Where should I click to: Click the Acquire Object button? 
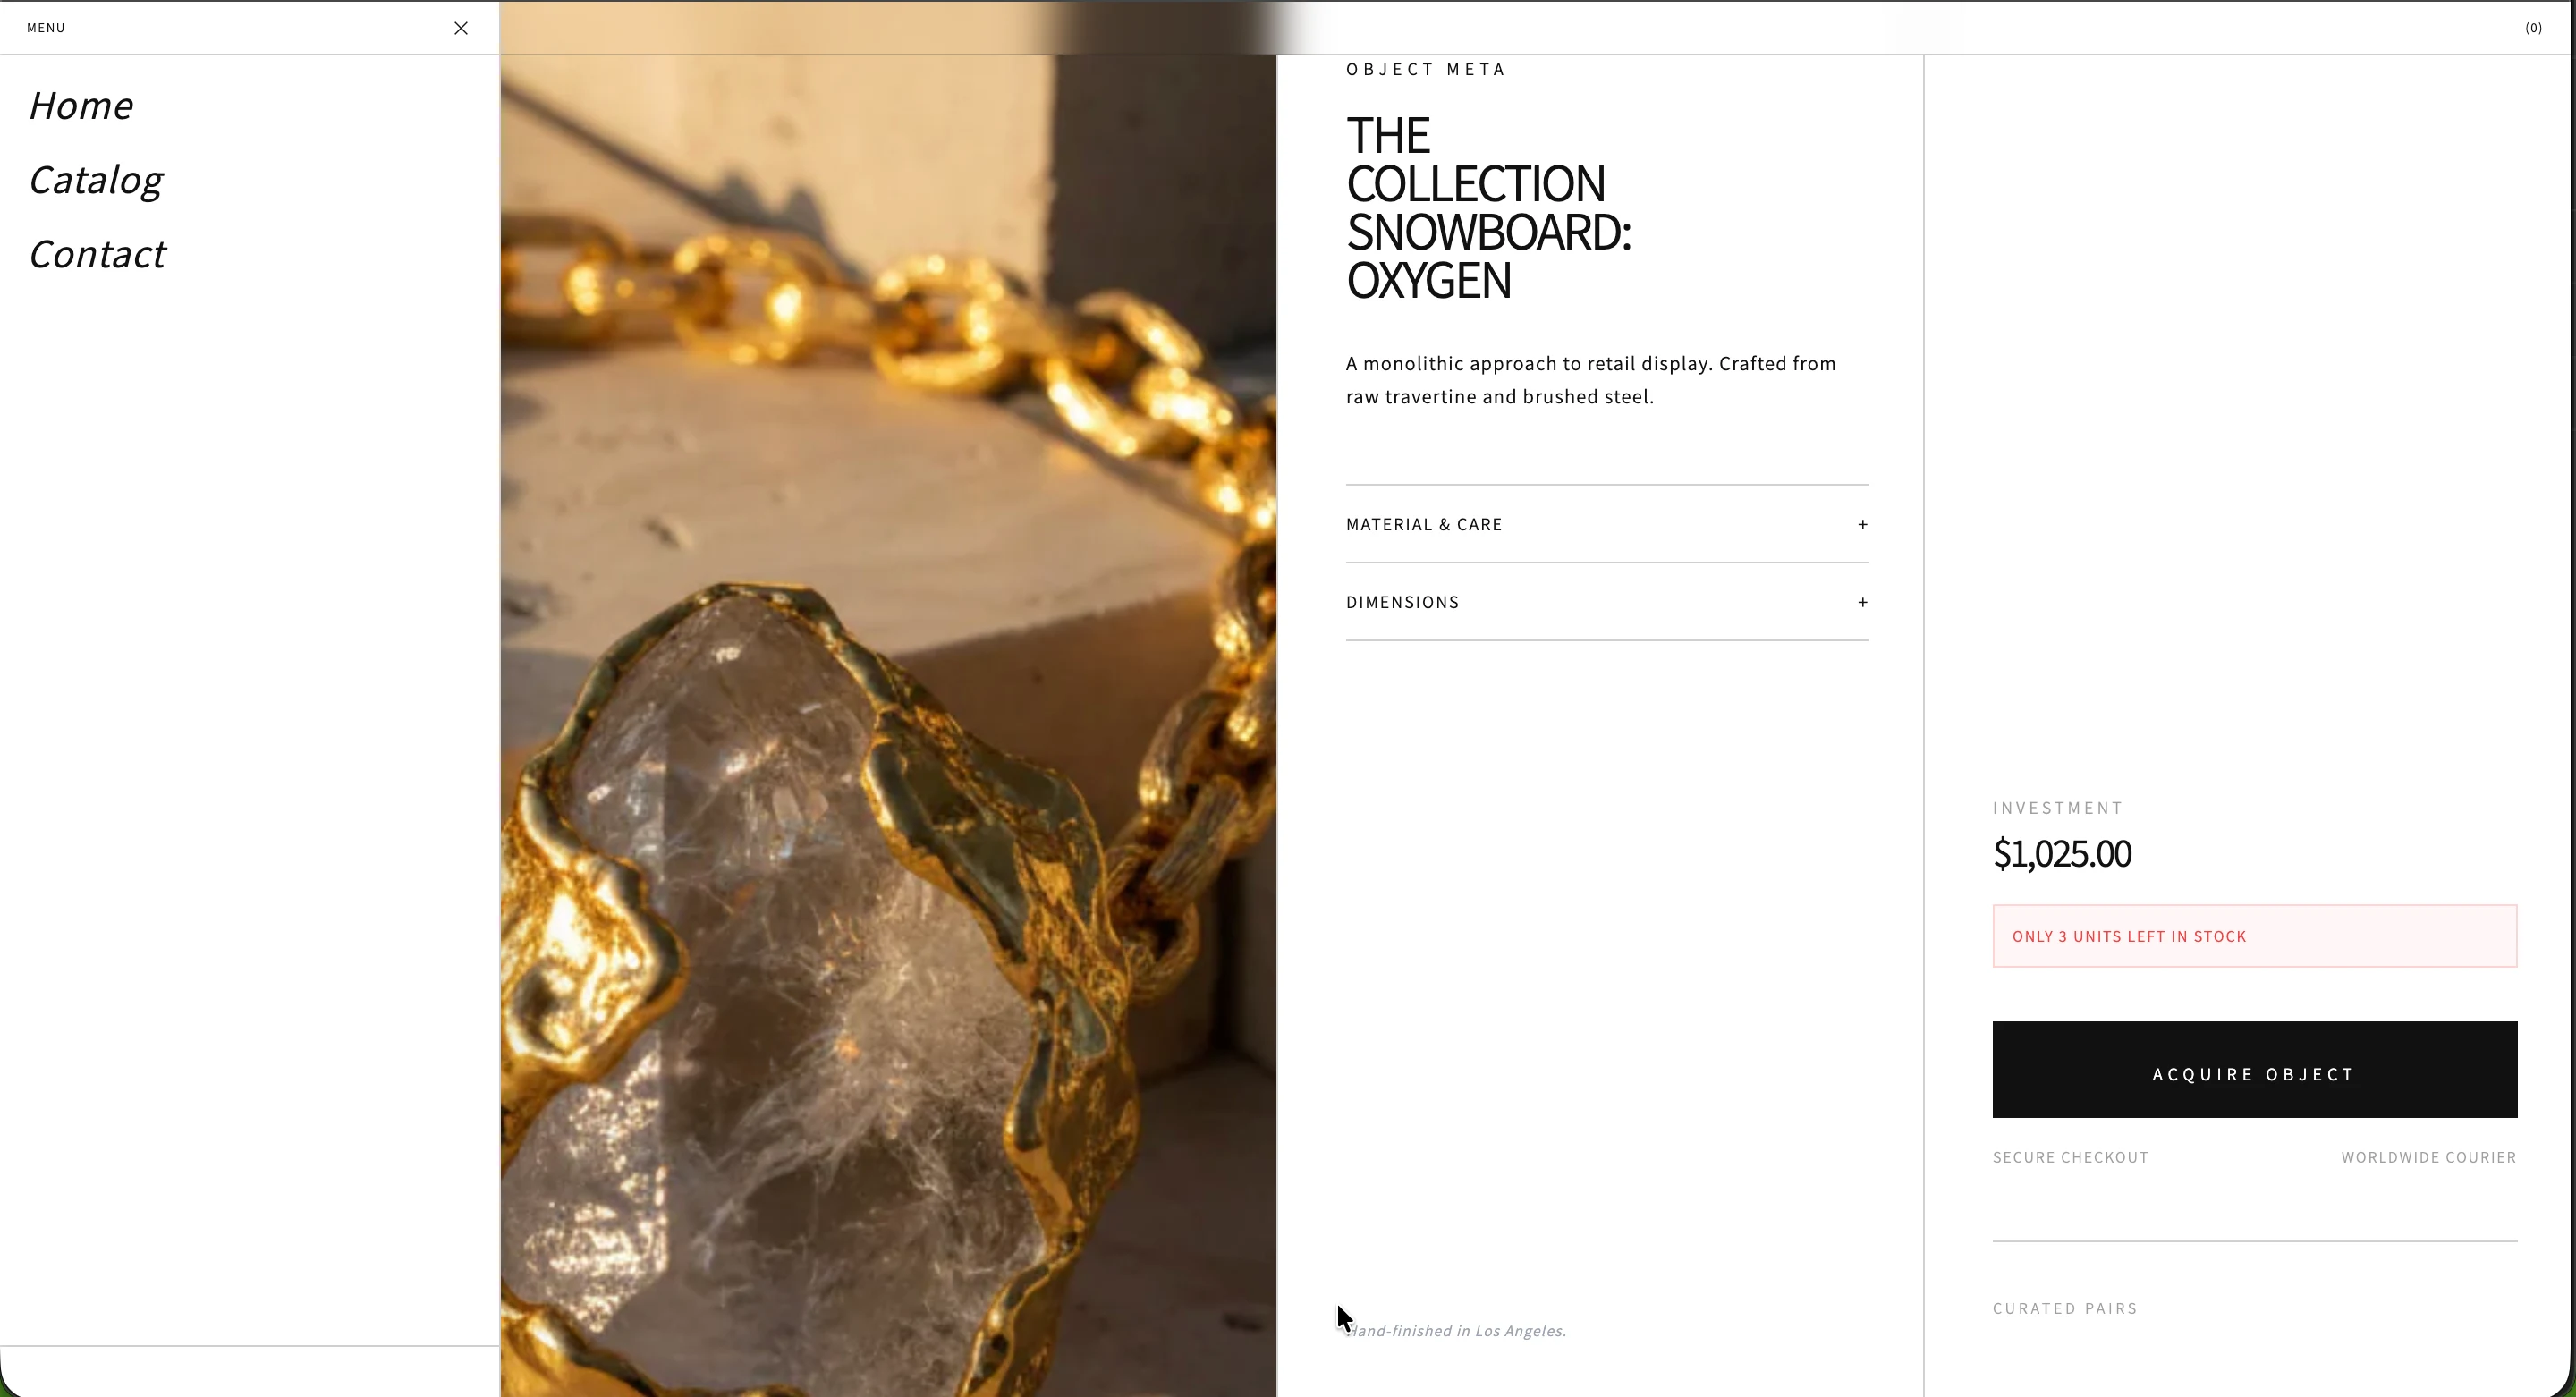tap(2254, 1069)
